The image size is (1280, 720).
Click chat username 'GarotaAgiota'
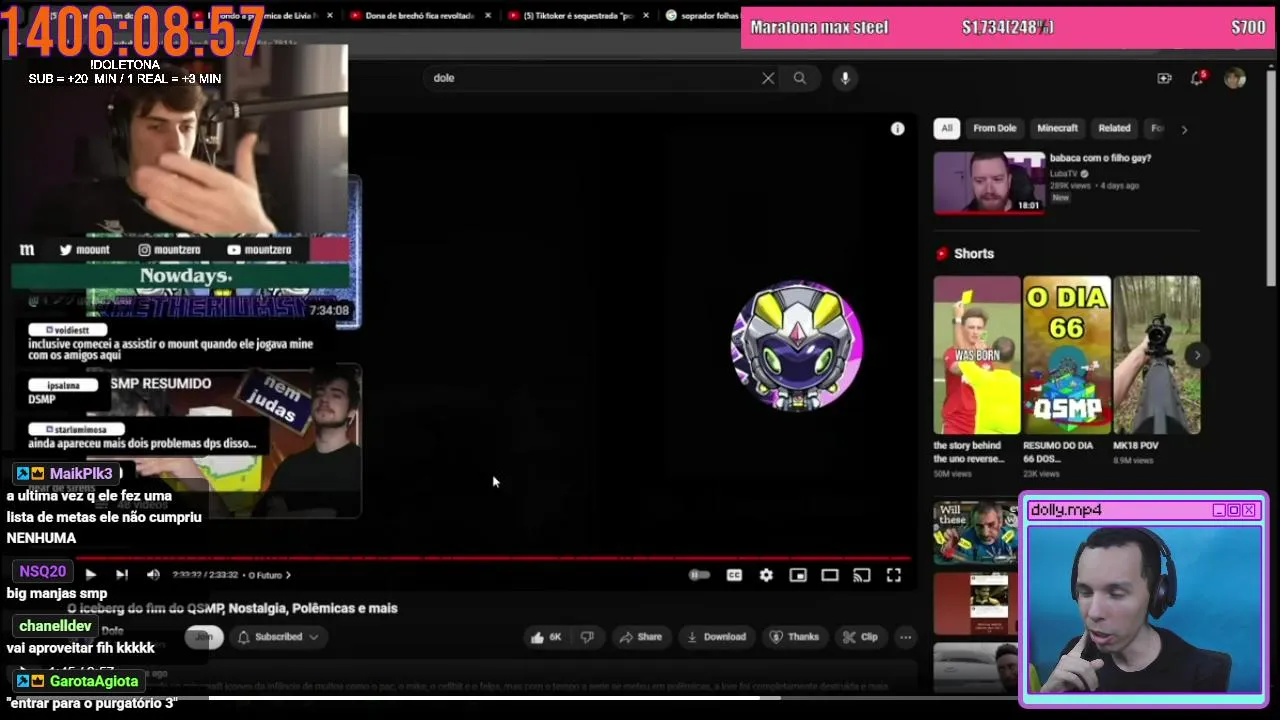[94, 681]
